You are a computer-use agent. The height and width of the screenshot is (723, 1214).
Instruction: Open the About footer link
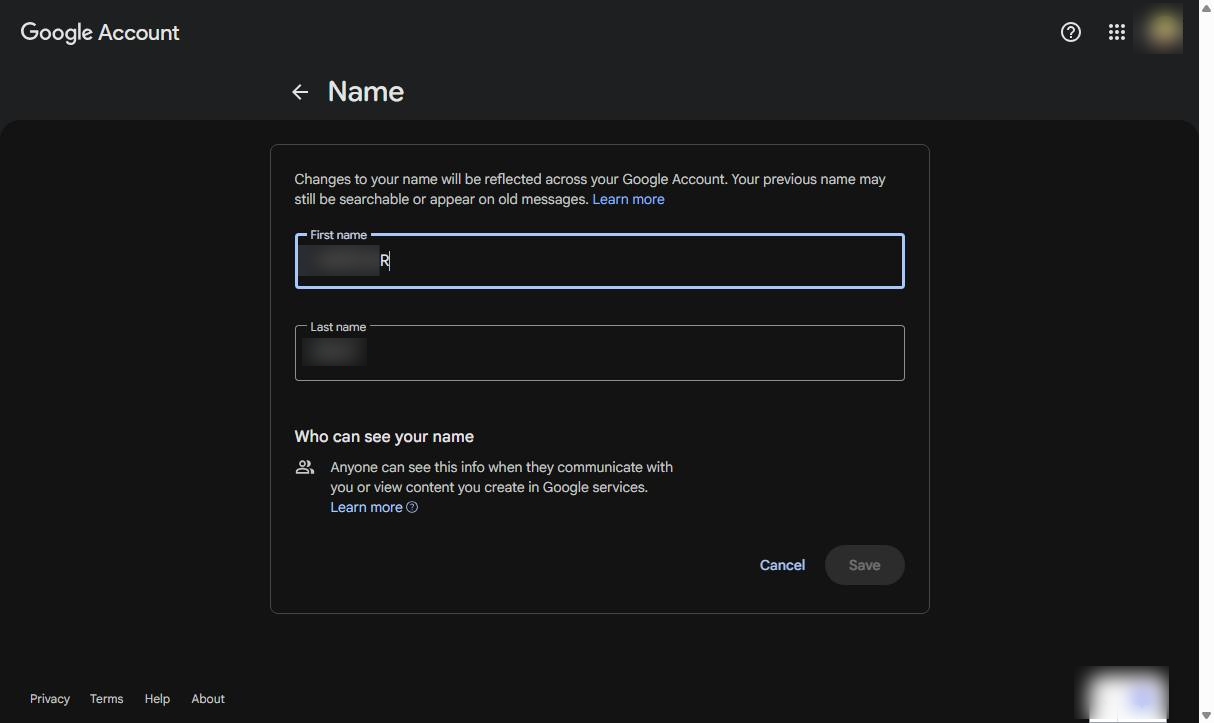point(208,699)
